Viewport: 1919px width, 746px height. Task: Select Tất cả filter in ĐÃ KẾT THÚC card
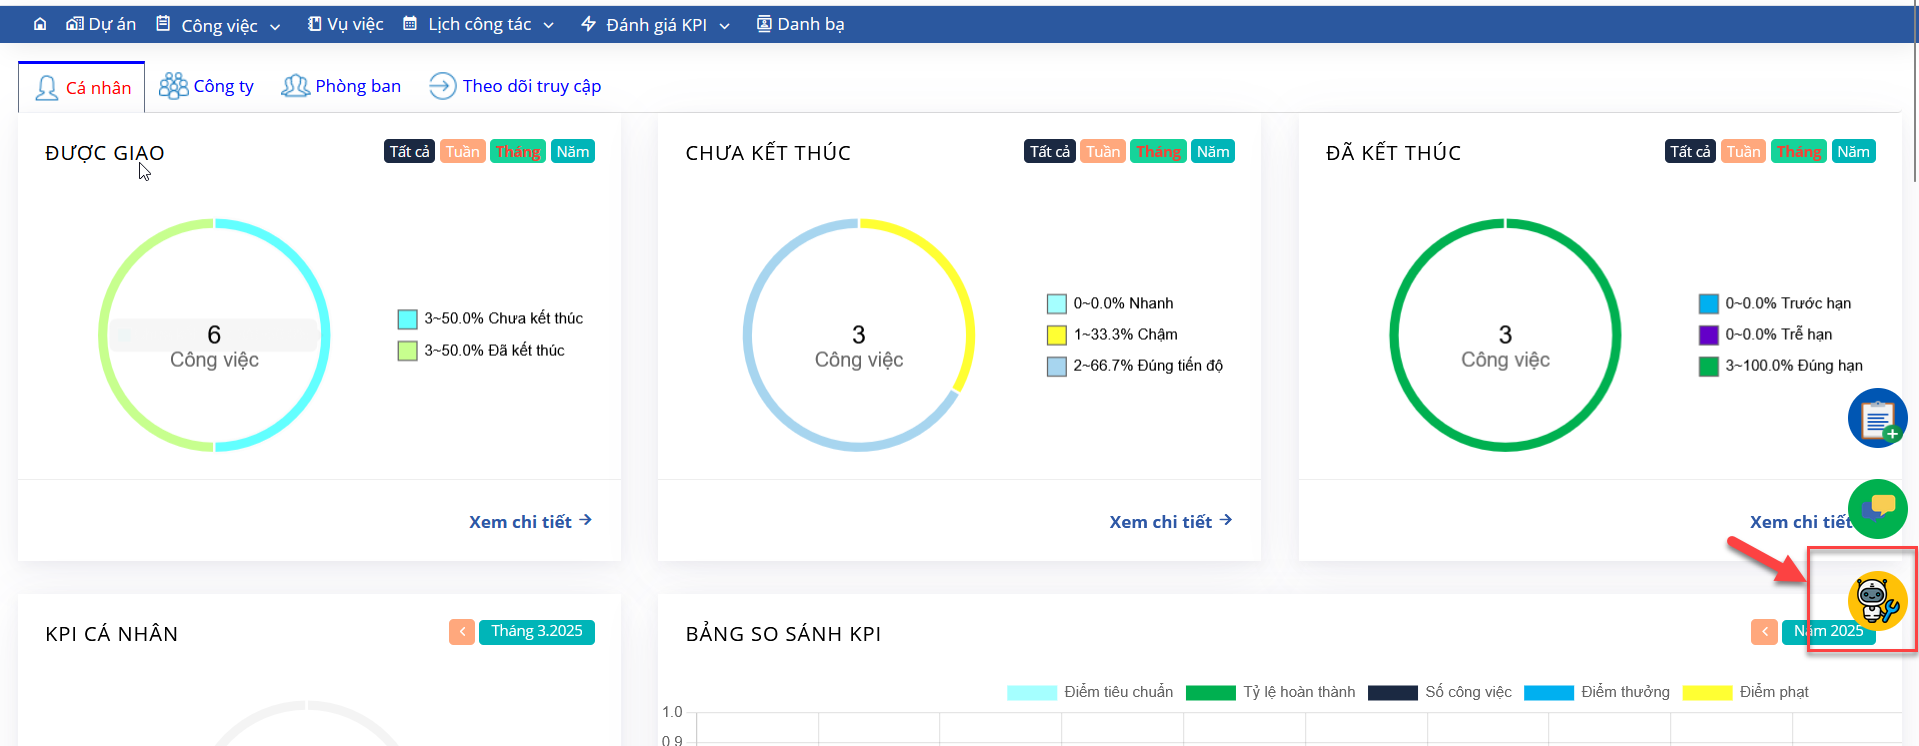point(1690,151)
